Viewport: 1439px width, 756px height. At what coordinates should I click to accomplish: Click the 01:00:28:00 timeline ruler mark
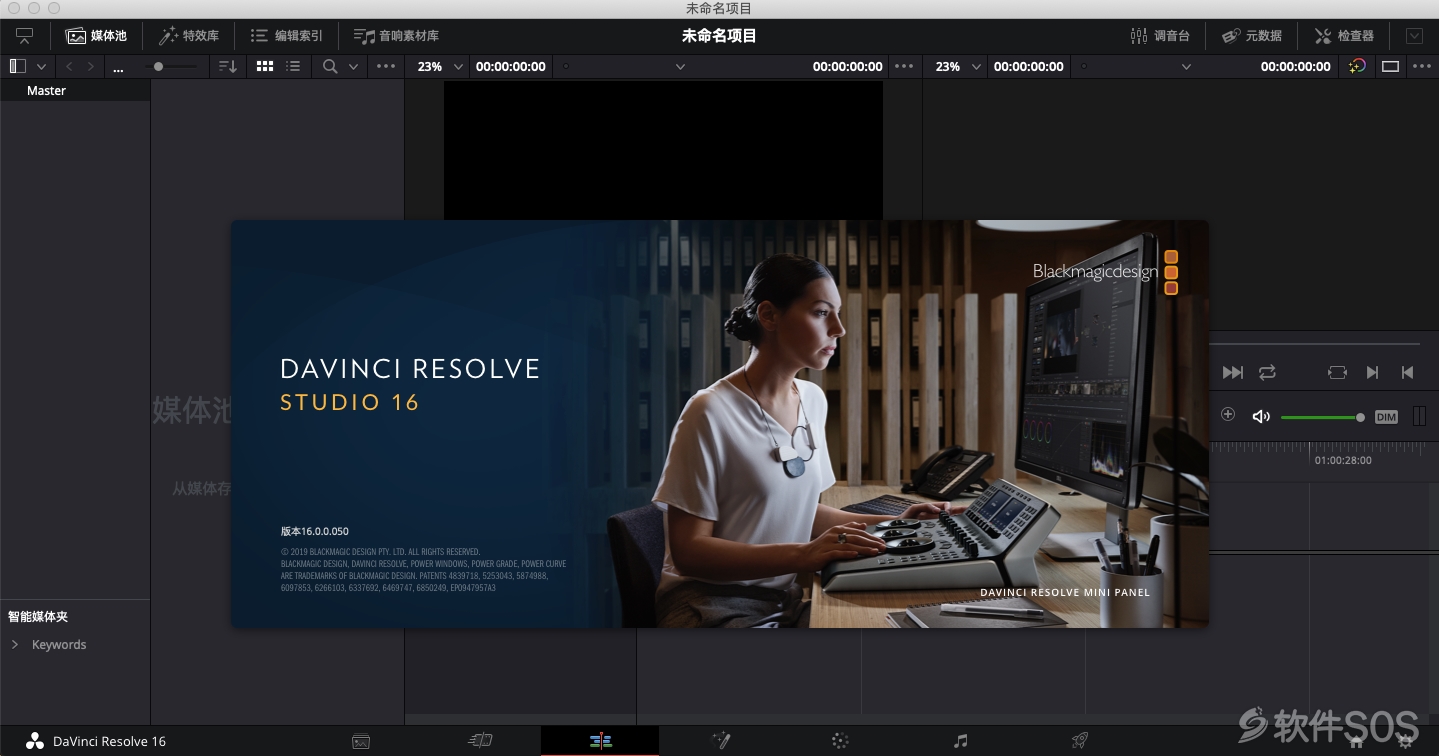(1343, 461)
